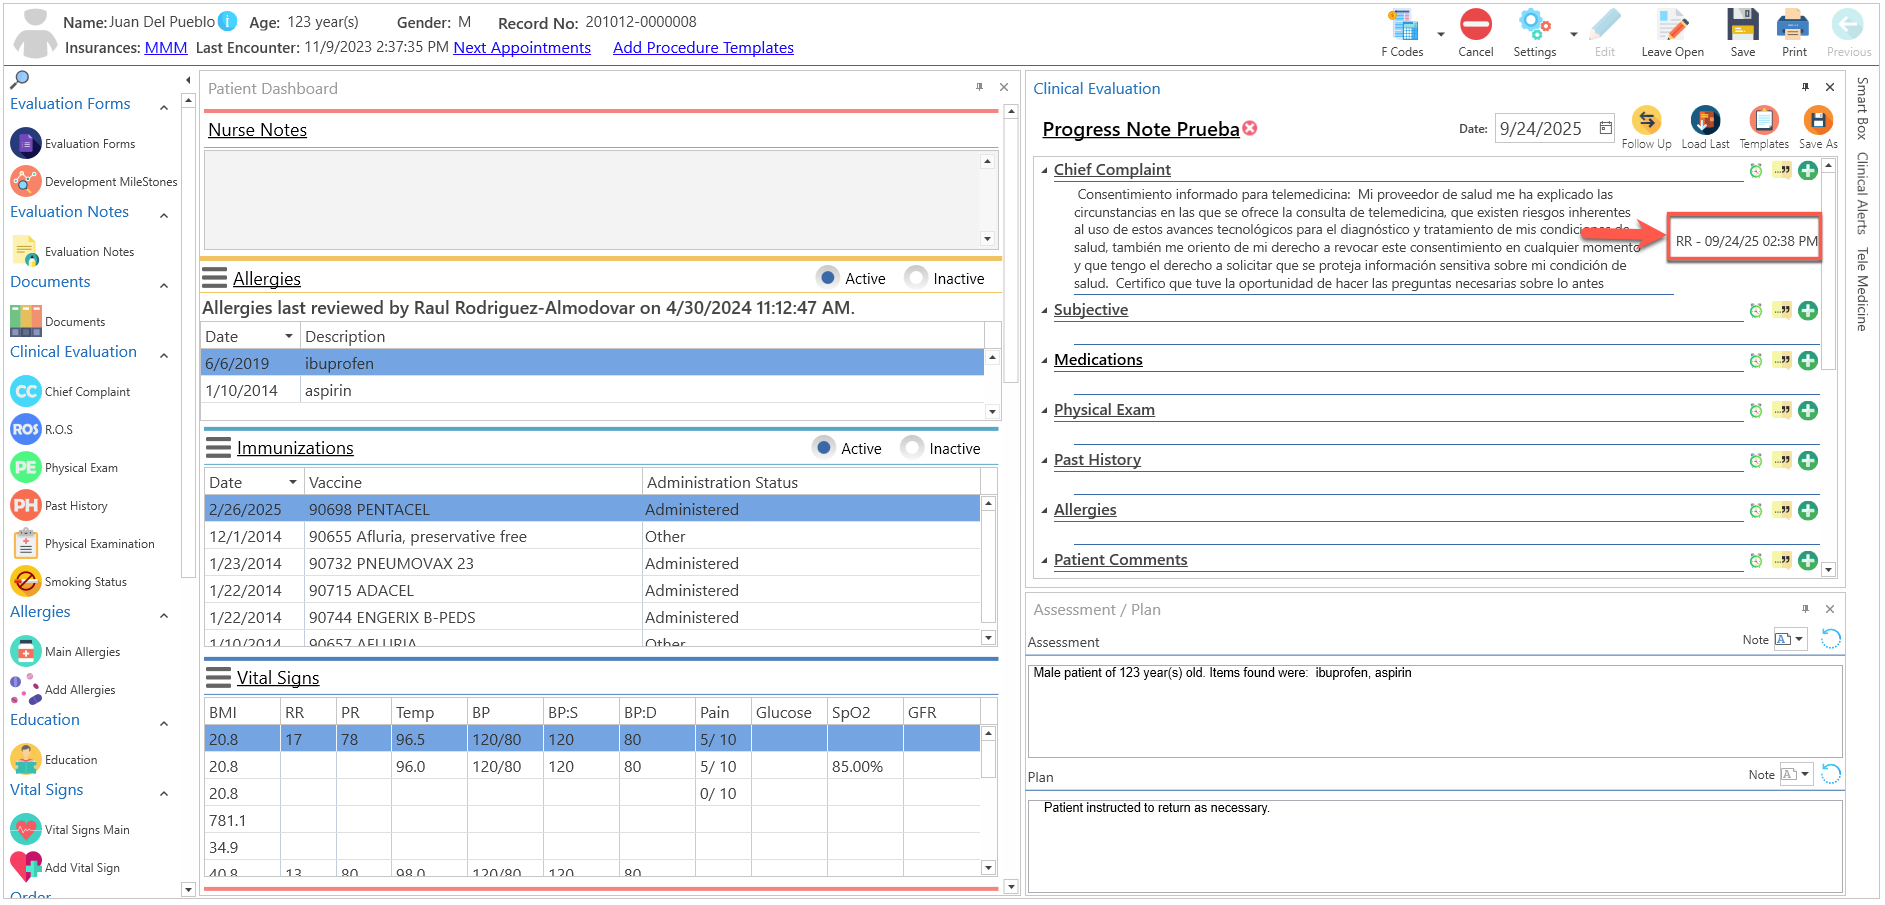Click alarm clock icon on Medications section
The image size is (1885, 905).
1756,360
